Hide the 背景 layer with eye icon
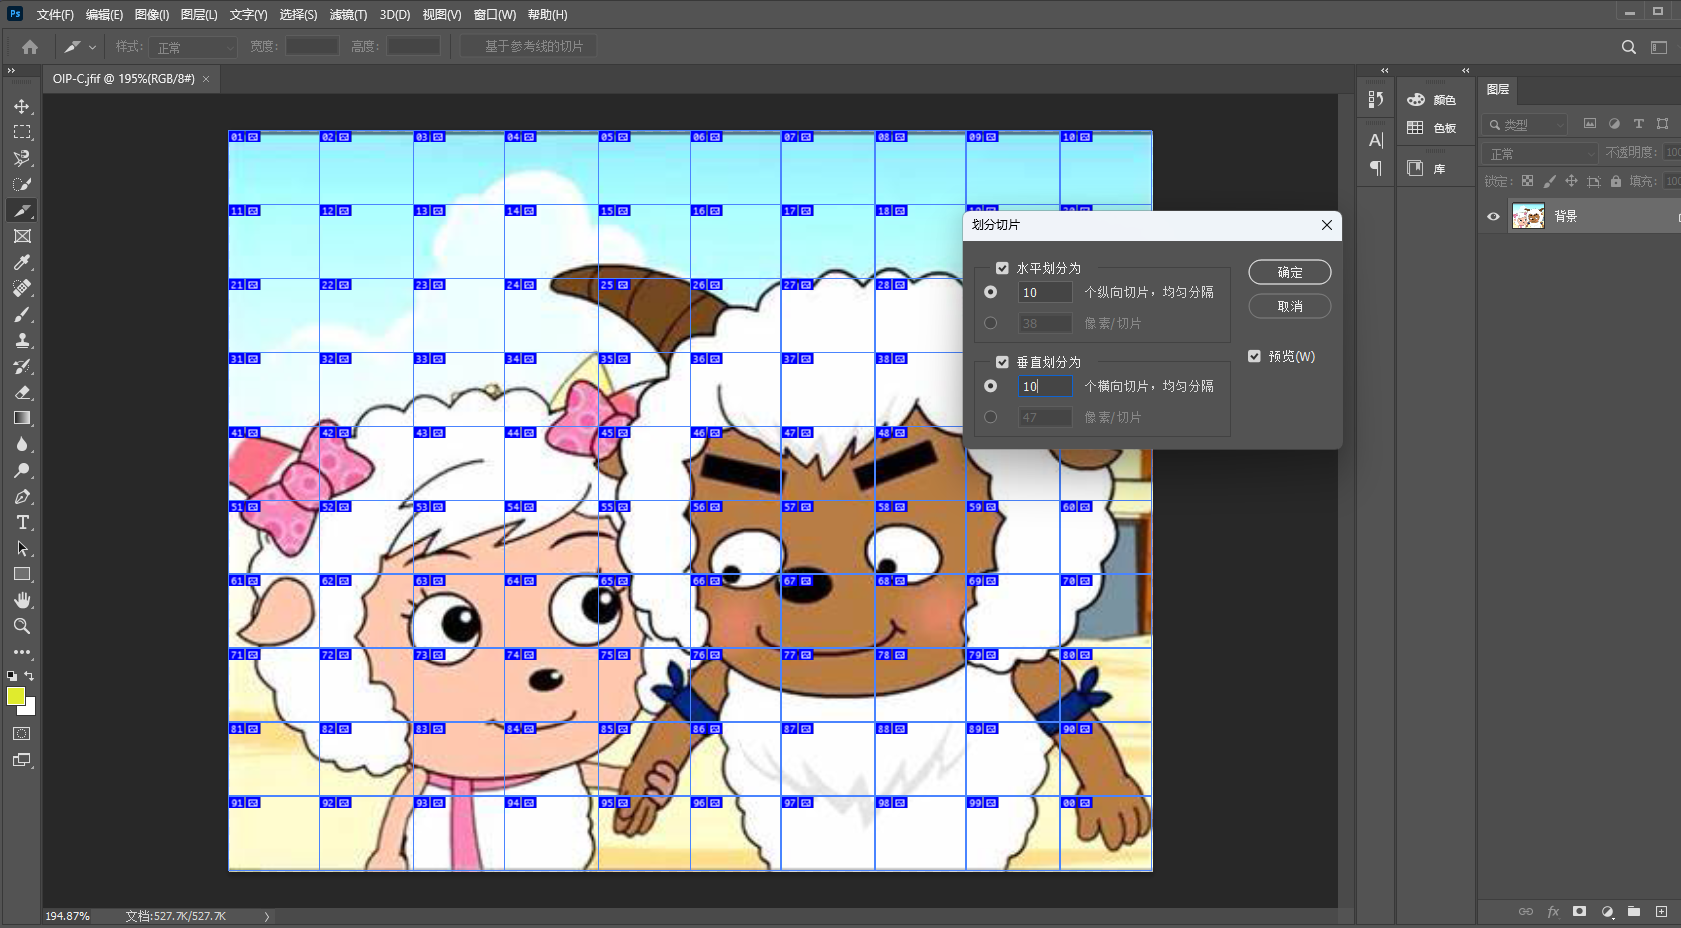 point(1493,216)
